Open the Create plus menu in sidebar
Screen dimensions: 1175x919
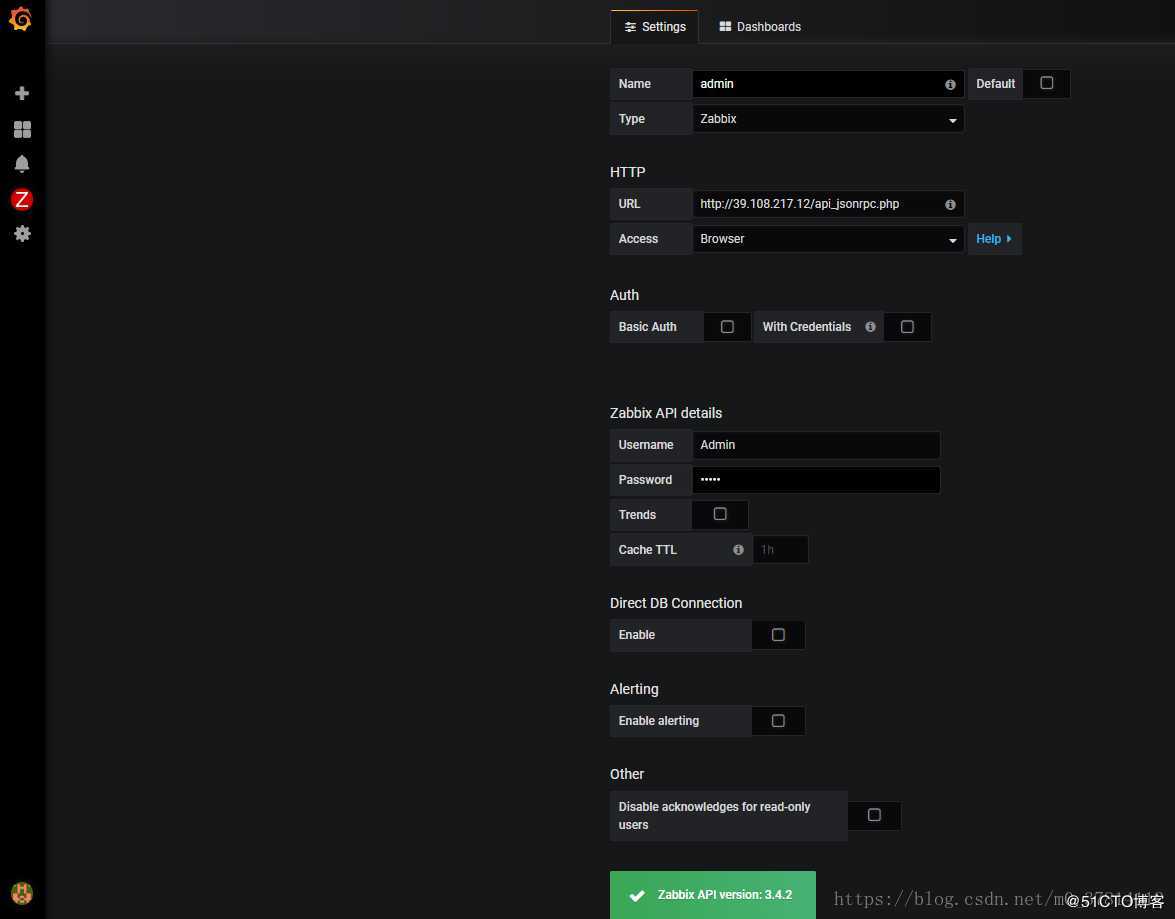point(22,93)
